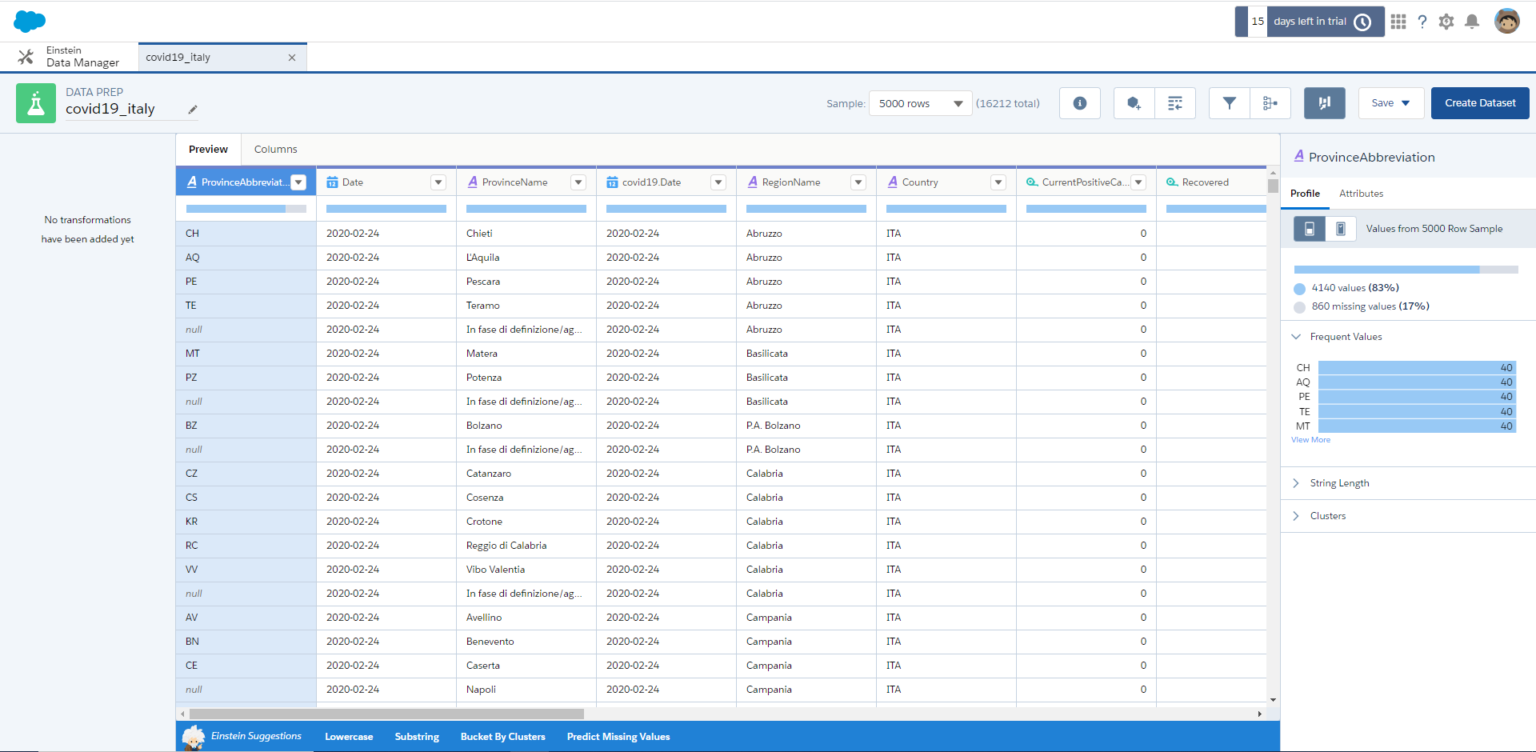Open the notifications bell
The height and width of the screenshot is (752, 1536).
point(1472,21)
